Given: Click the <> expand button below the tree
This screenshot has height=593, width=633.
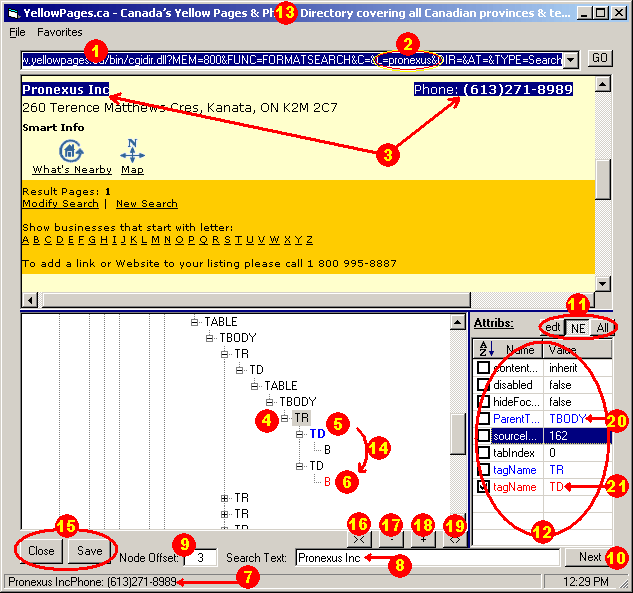Looking at the screenshot, I should [455, 539].
